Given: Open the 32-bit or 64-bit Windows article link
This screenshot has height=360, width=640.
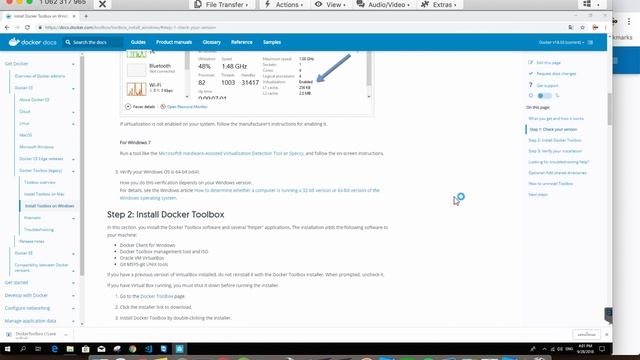Looking at the screenshot, I should (249, 194).
